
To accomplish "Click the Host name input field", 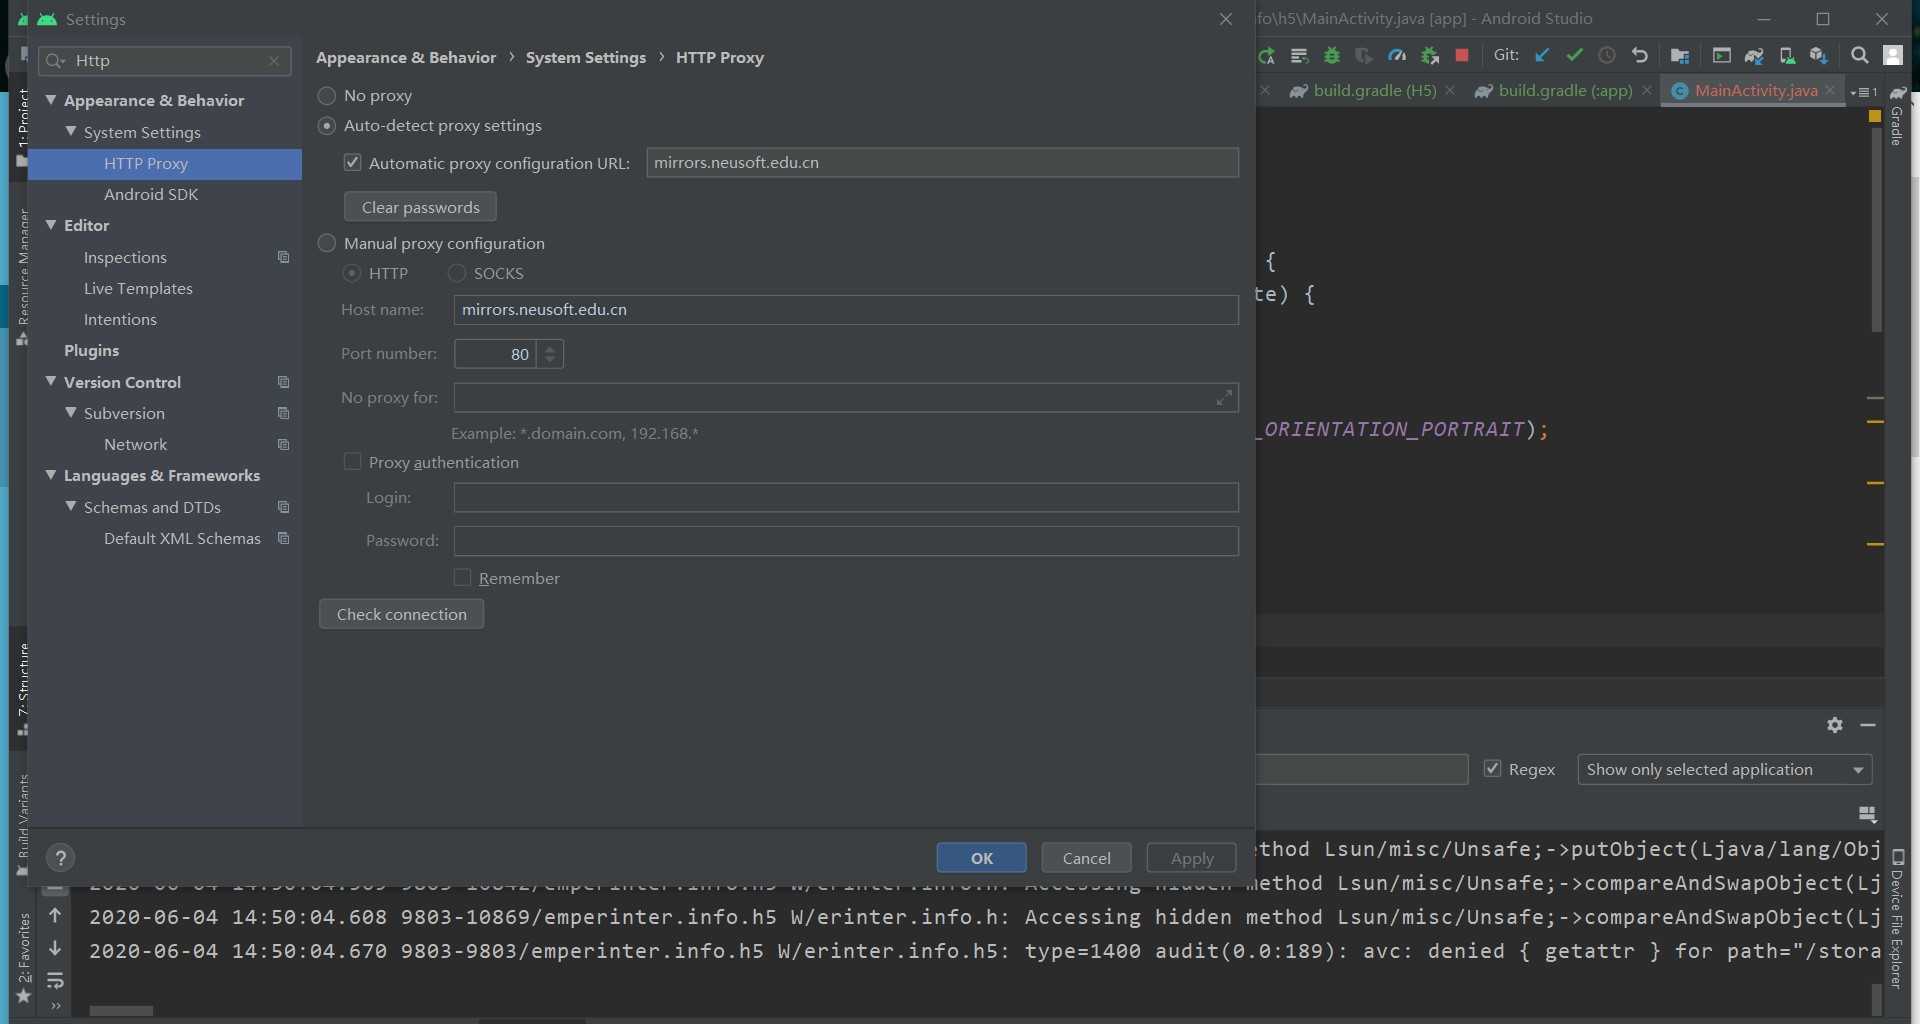I will (x=846, y=310).
